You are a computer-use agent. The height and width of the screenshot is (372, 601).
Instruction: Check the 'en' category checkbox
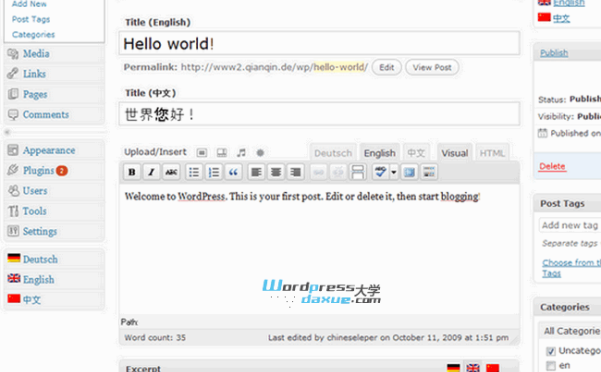(551, 365)
